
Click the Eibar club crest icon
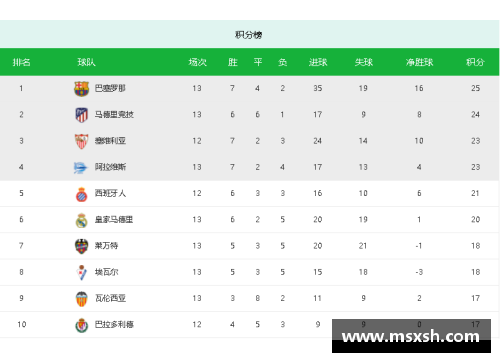(x=81, y=272)
